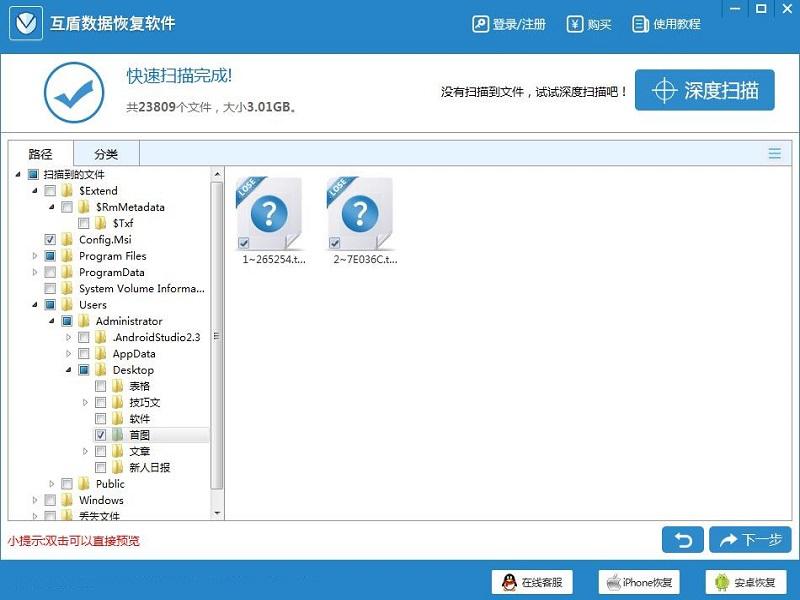Toggle checkbox on 1~265254 file thumbnail
This screenshot has height=600, width=800.
pyautogui.click(x=245, y=243)
